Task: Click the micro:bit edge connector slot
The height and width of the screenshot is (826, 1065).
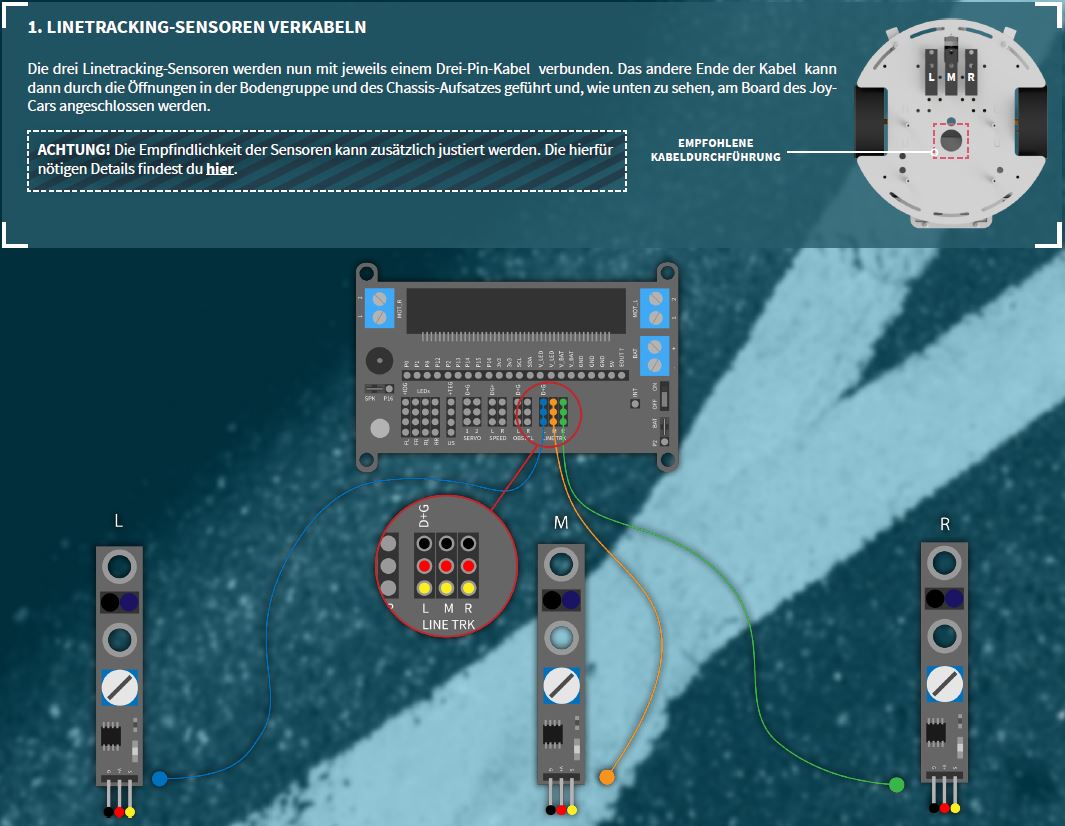Action: coord(516,312)
